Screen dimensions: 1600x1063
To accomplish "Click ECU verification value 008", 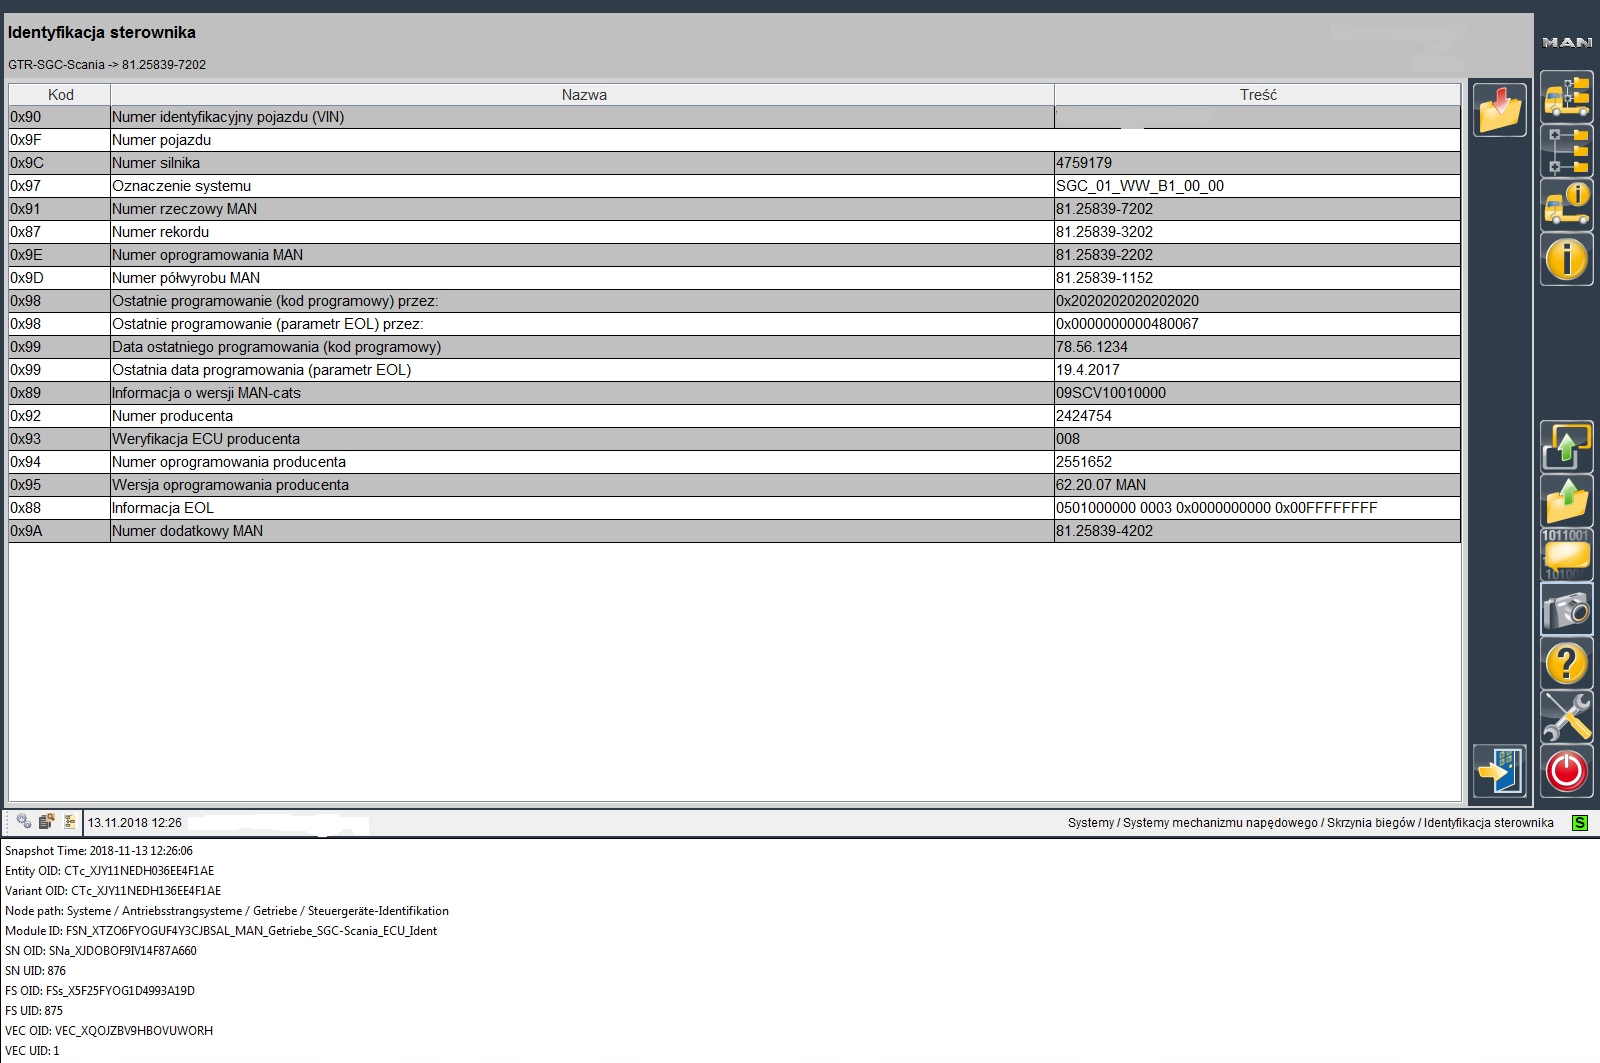I will coord(1068,439).
